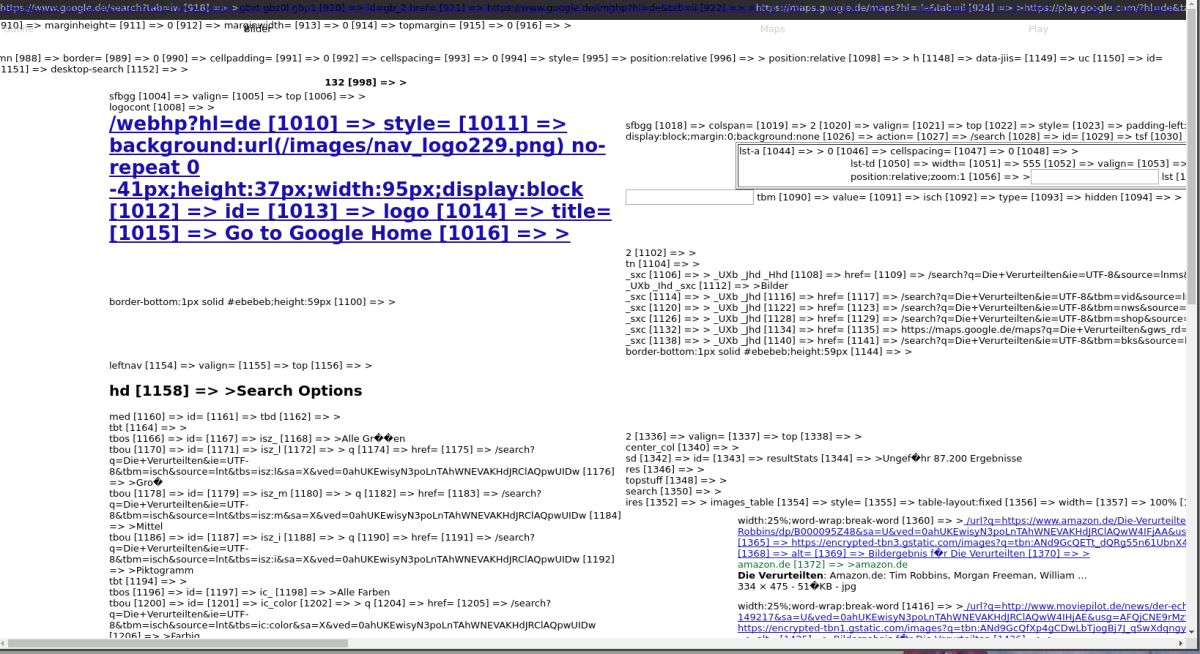Viewport: 1200px width, 654px height.
Task: Click the horizontal scrollbar right arrow
Action: [1179, 643]
